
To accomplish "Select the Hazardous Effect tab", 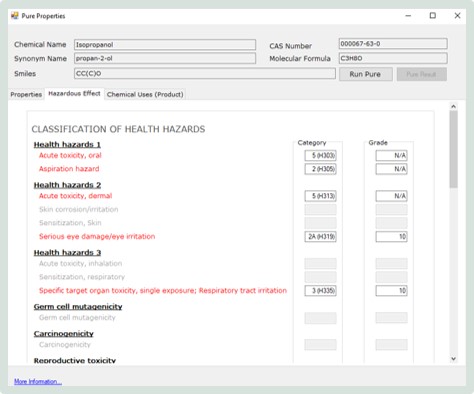I will click(x=74, y=94).
